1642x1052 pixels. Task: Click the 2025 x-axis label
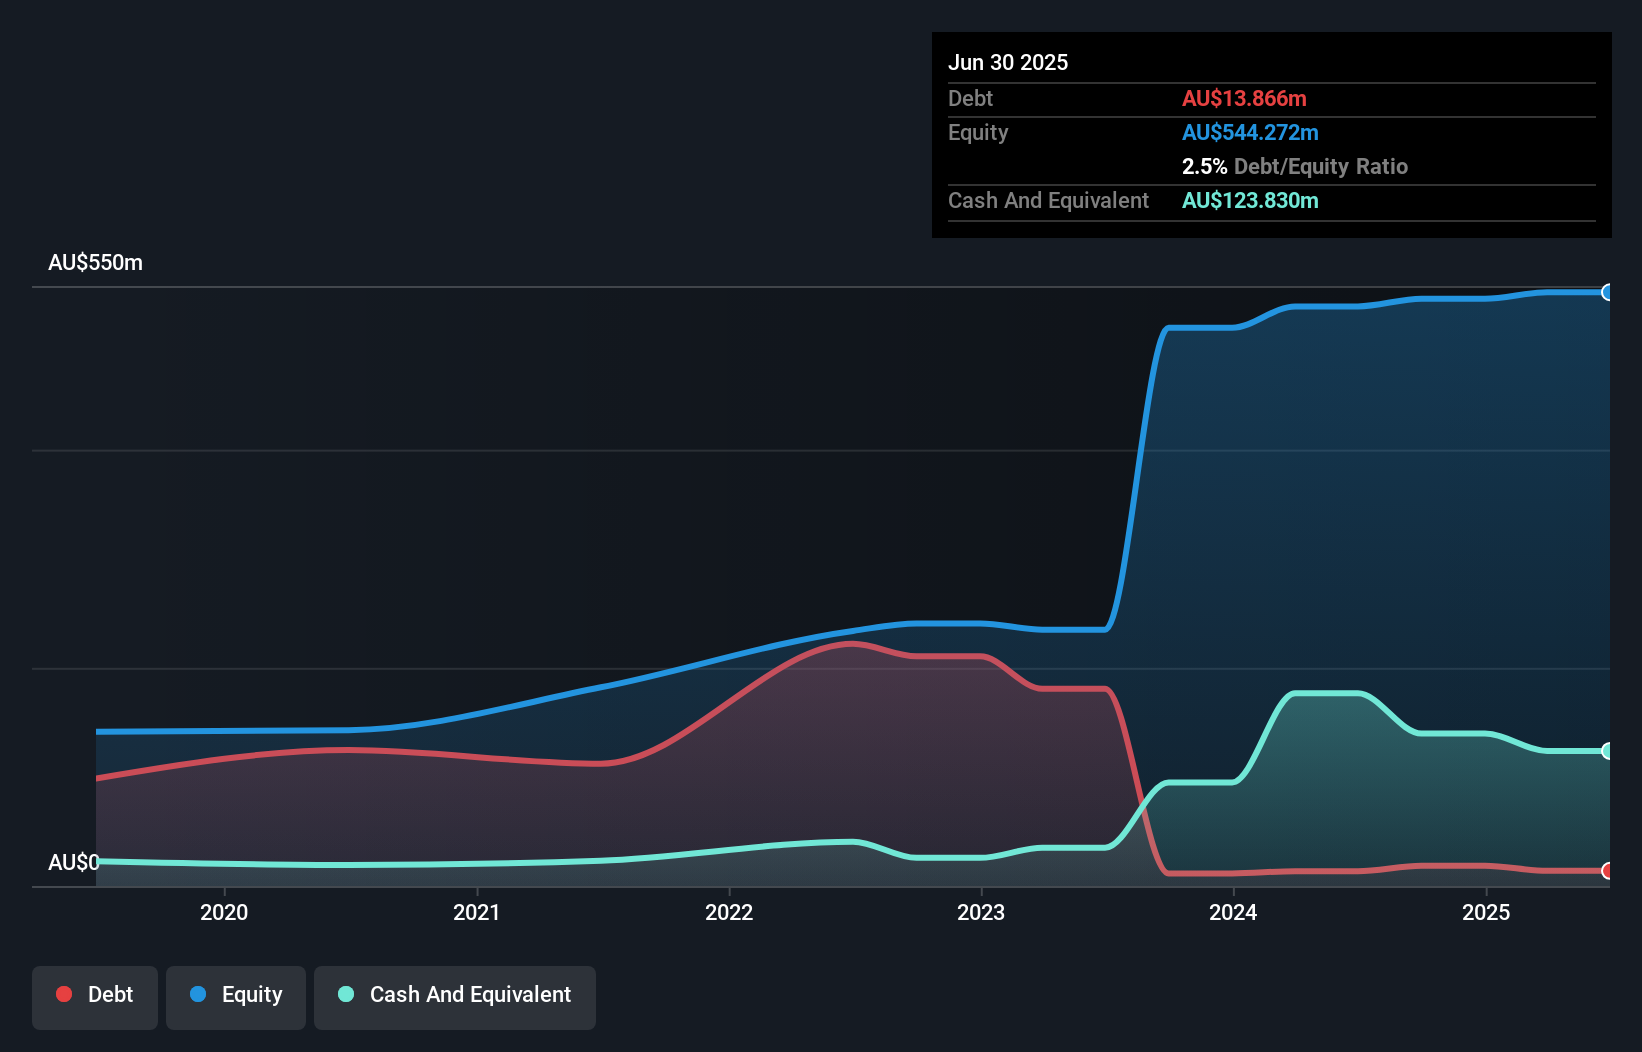1486,912
